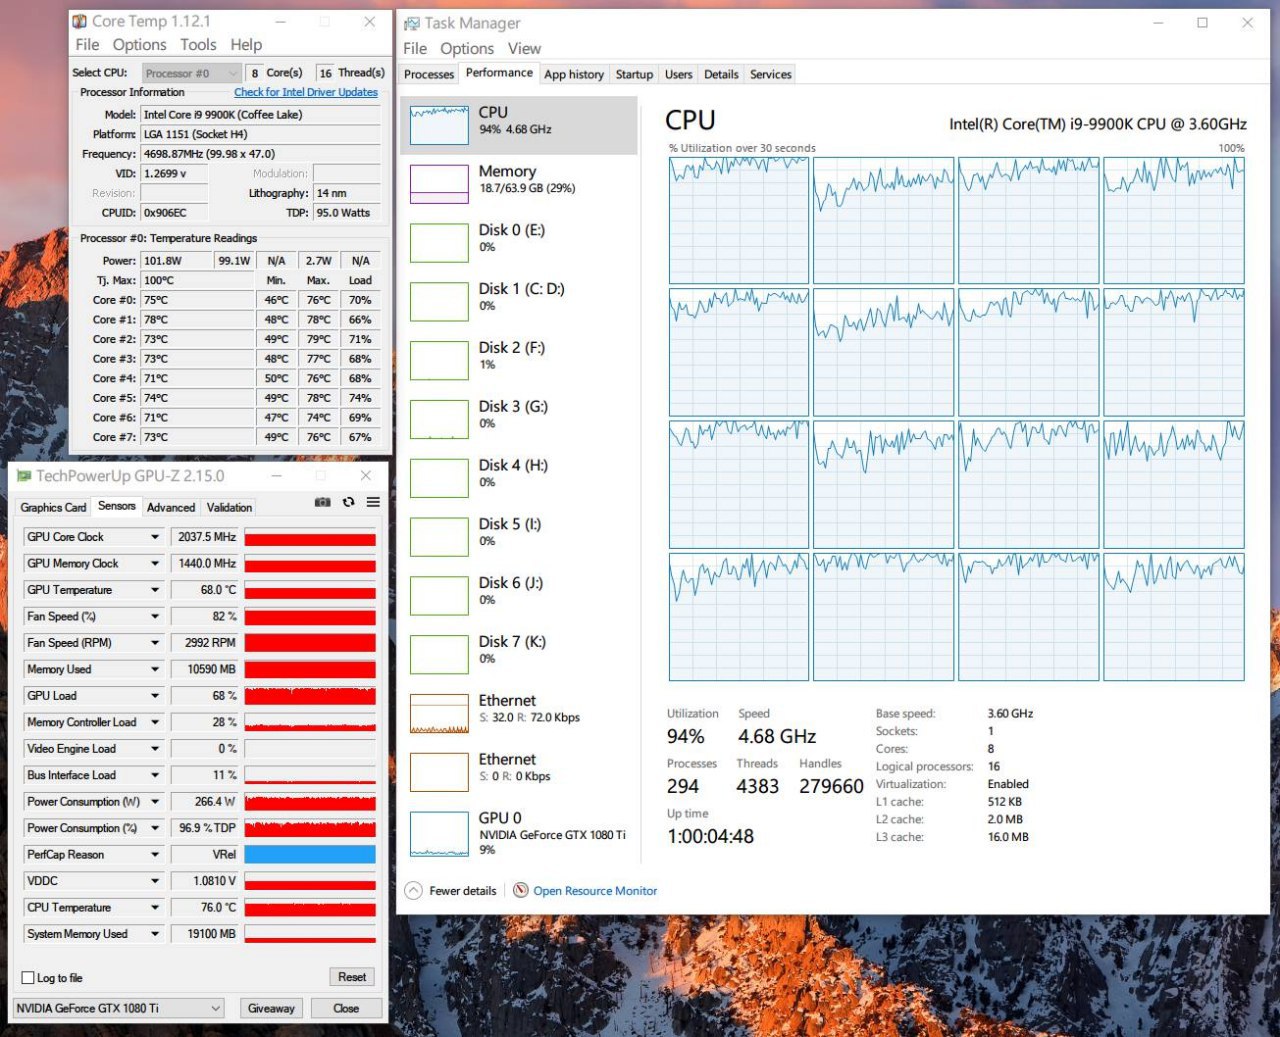Click the Core #0 75°C temperature reading
The image size is (1280, 1037).
pos(197,300)
